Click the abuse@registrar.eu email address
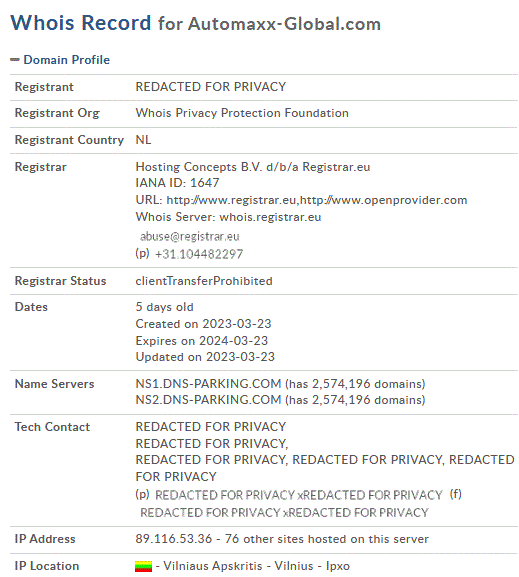Screen dimensions: 519x577 (x=190, y=236)
